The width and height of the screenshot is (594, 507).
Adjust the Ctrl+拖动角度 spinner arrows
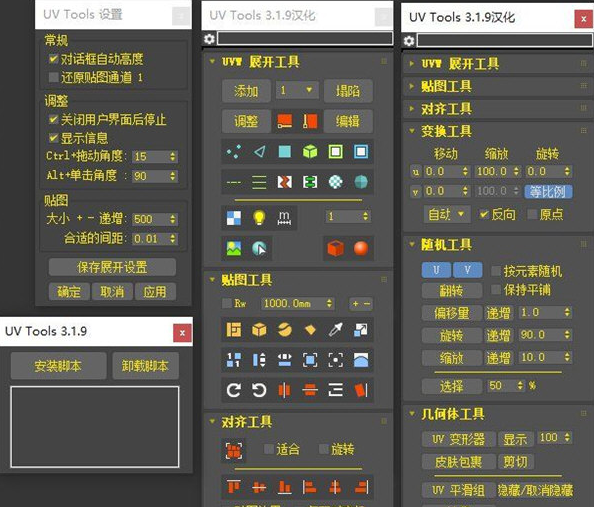point(173,156)
